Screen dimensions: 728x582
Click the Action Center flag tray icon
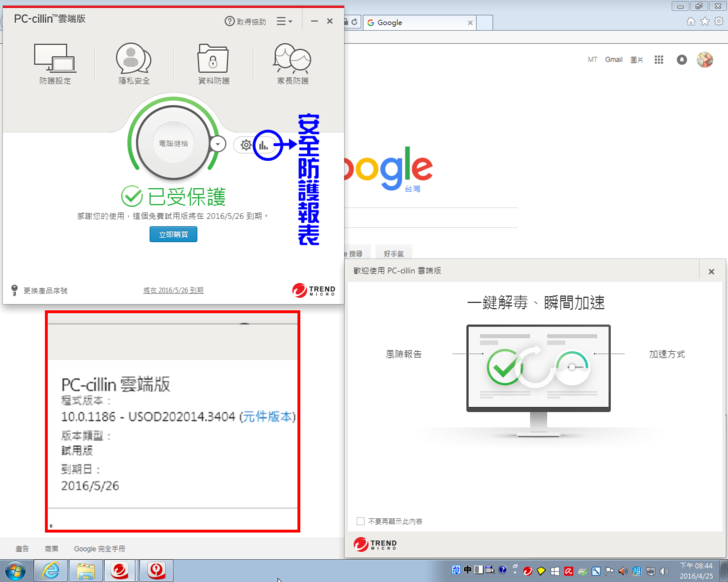point(610,571)
